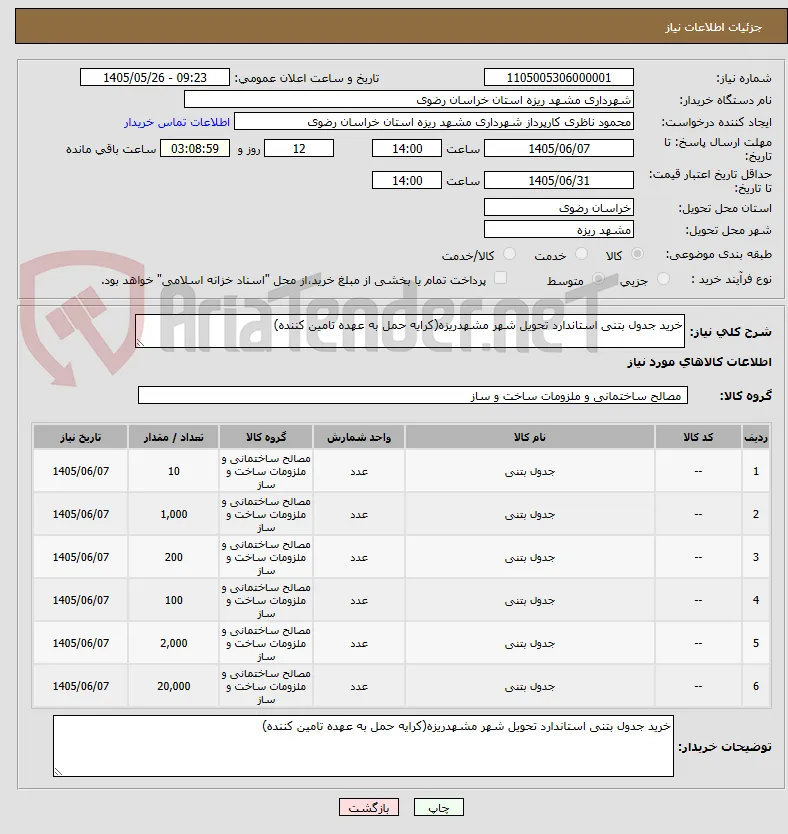Click the delivery city field مشهد ریزه
The height and width of the screenshot is (834, 788).
click(559, 230)
